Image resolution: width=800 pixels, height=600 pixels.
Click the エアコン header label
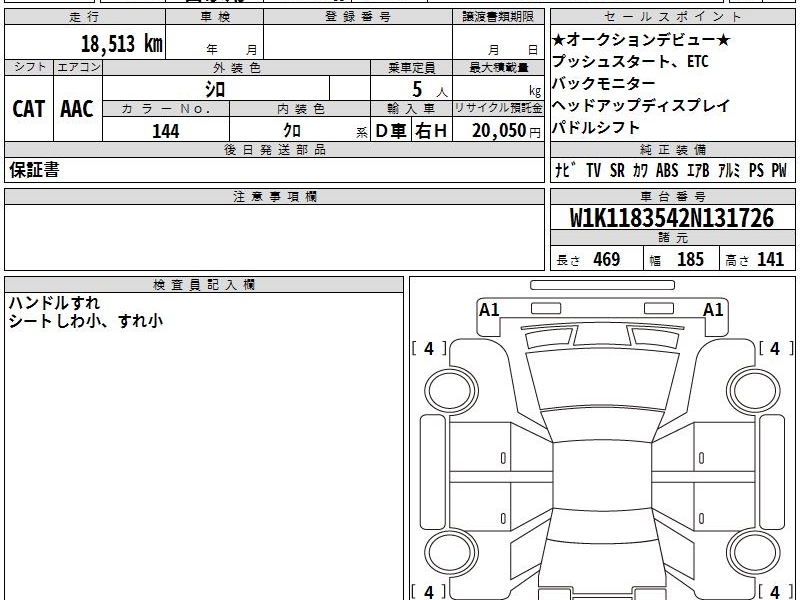tap(78, 67)
